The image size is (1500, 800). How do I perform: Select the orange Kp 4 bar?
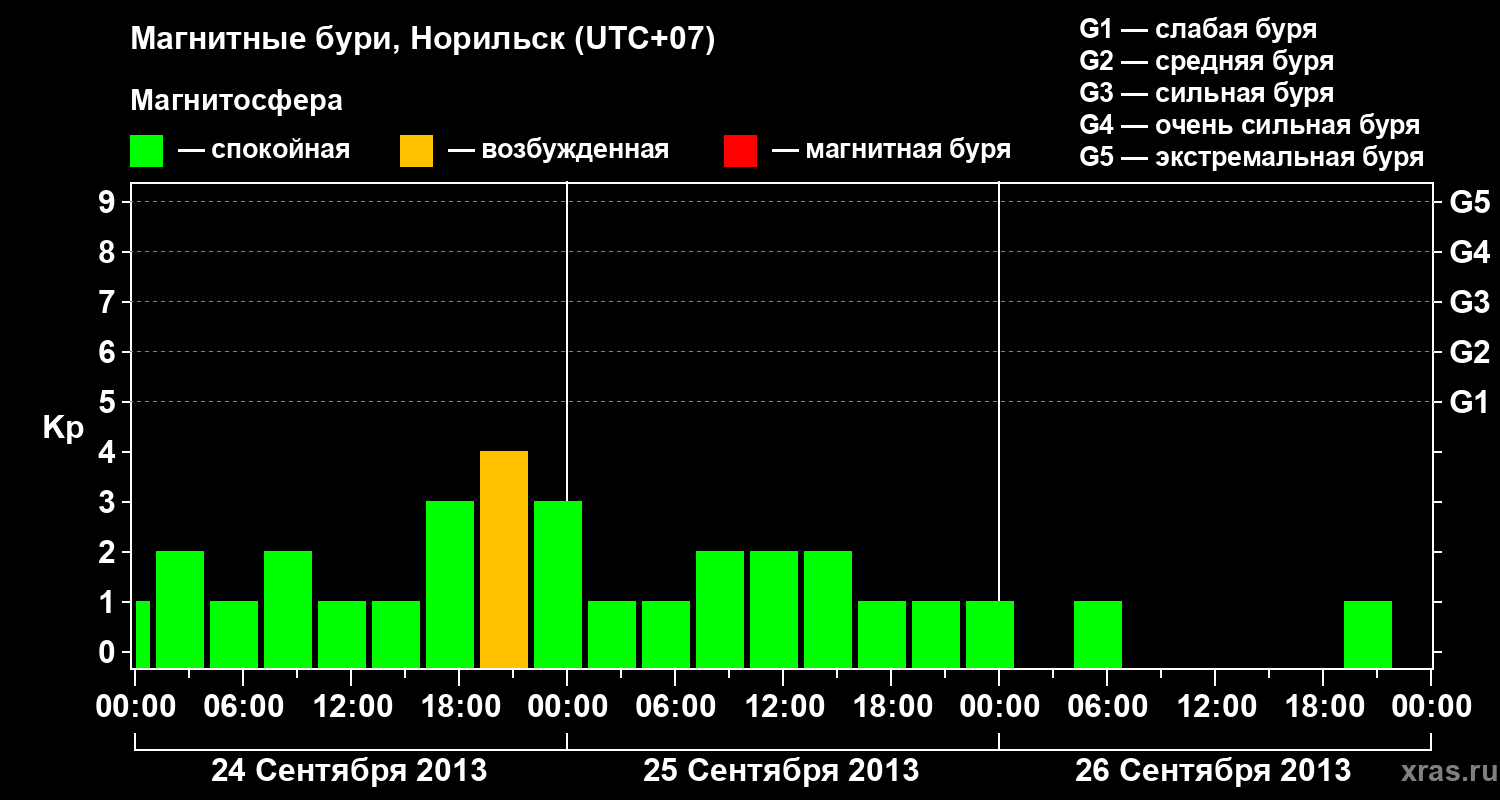(504, 559)
